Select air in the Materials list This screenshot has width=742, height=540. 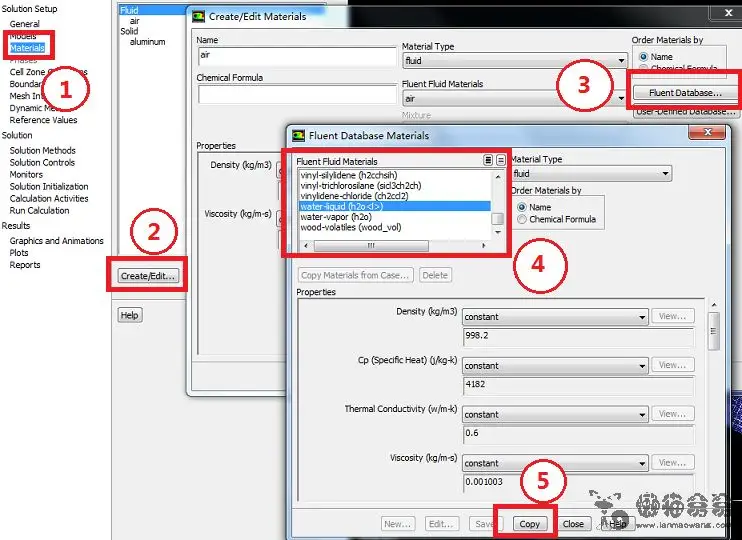135,21
